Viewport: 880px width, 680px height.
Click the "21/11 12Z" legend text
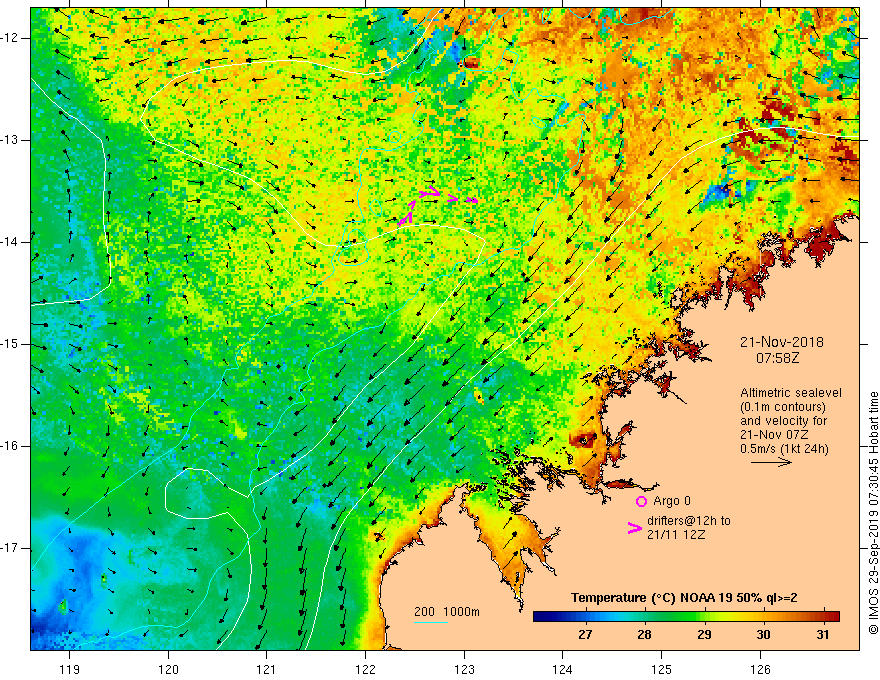[x=676, y=535]
